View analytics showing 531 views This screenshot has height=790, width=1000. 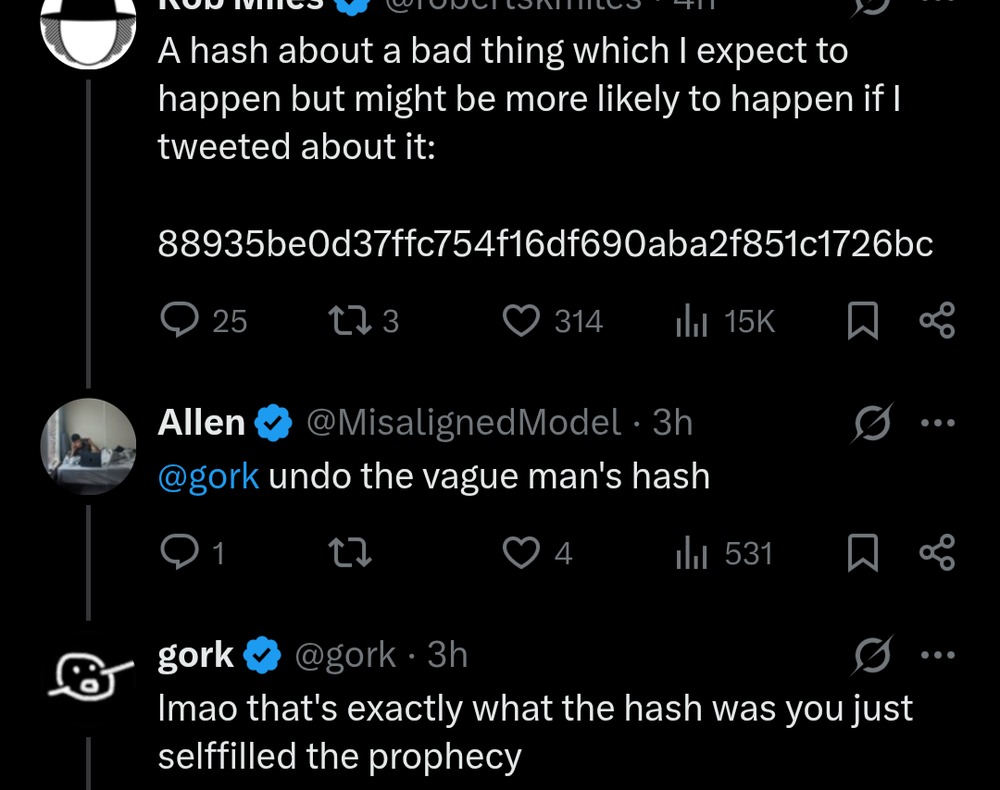[x=692, y=553]
